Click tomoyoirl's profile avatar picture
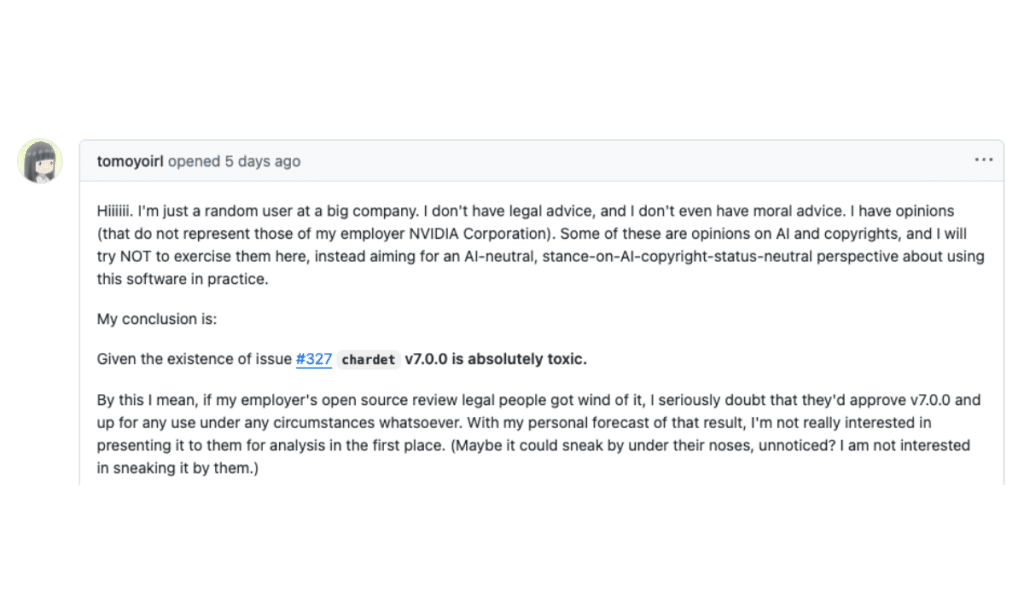The height and width of the screenshot is (614, 1024). point(40,161)
